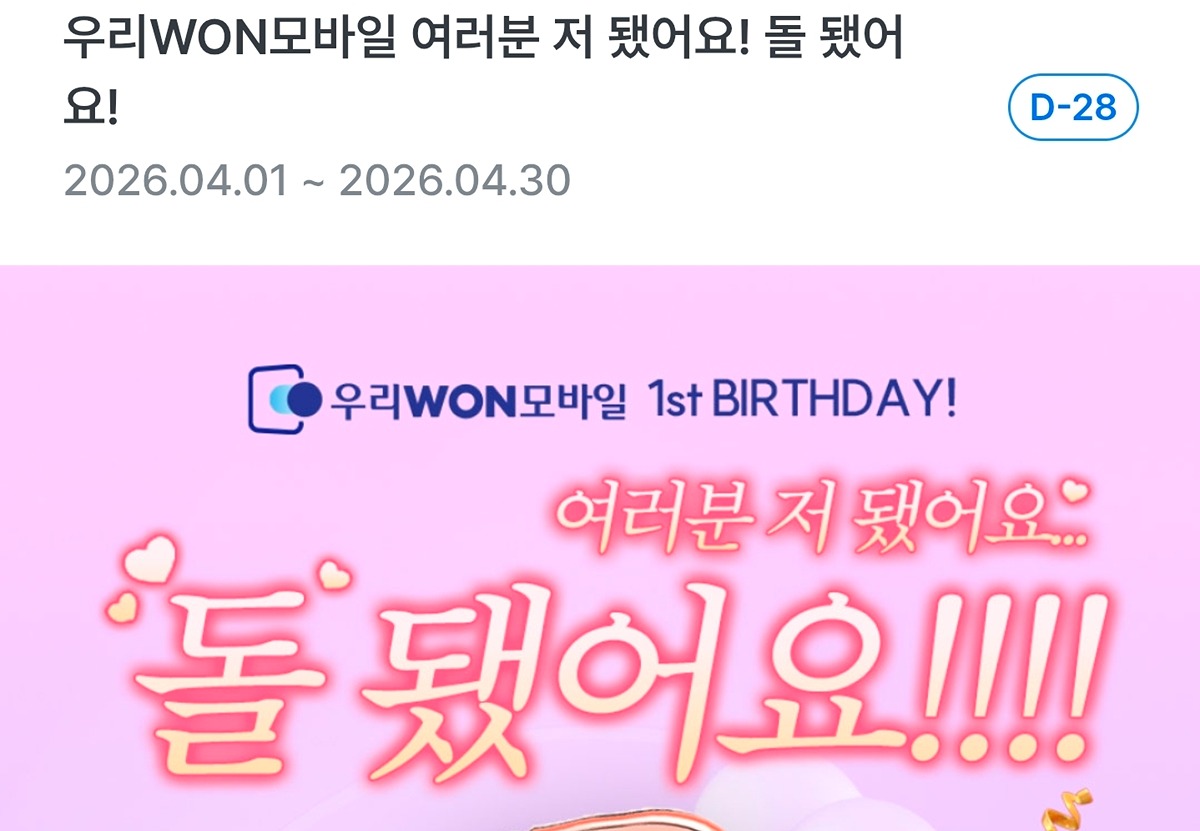Click the heart right of 여러분 저 됐어요
The image size is (1200, 831).
(1076, 492)
